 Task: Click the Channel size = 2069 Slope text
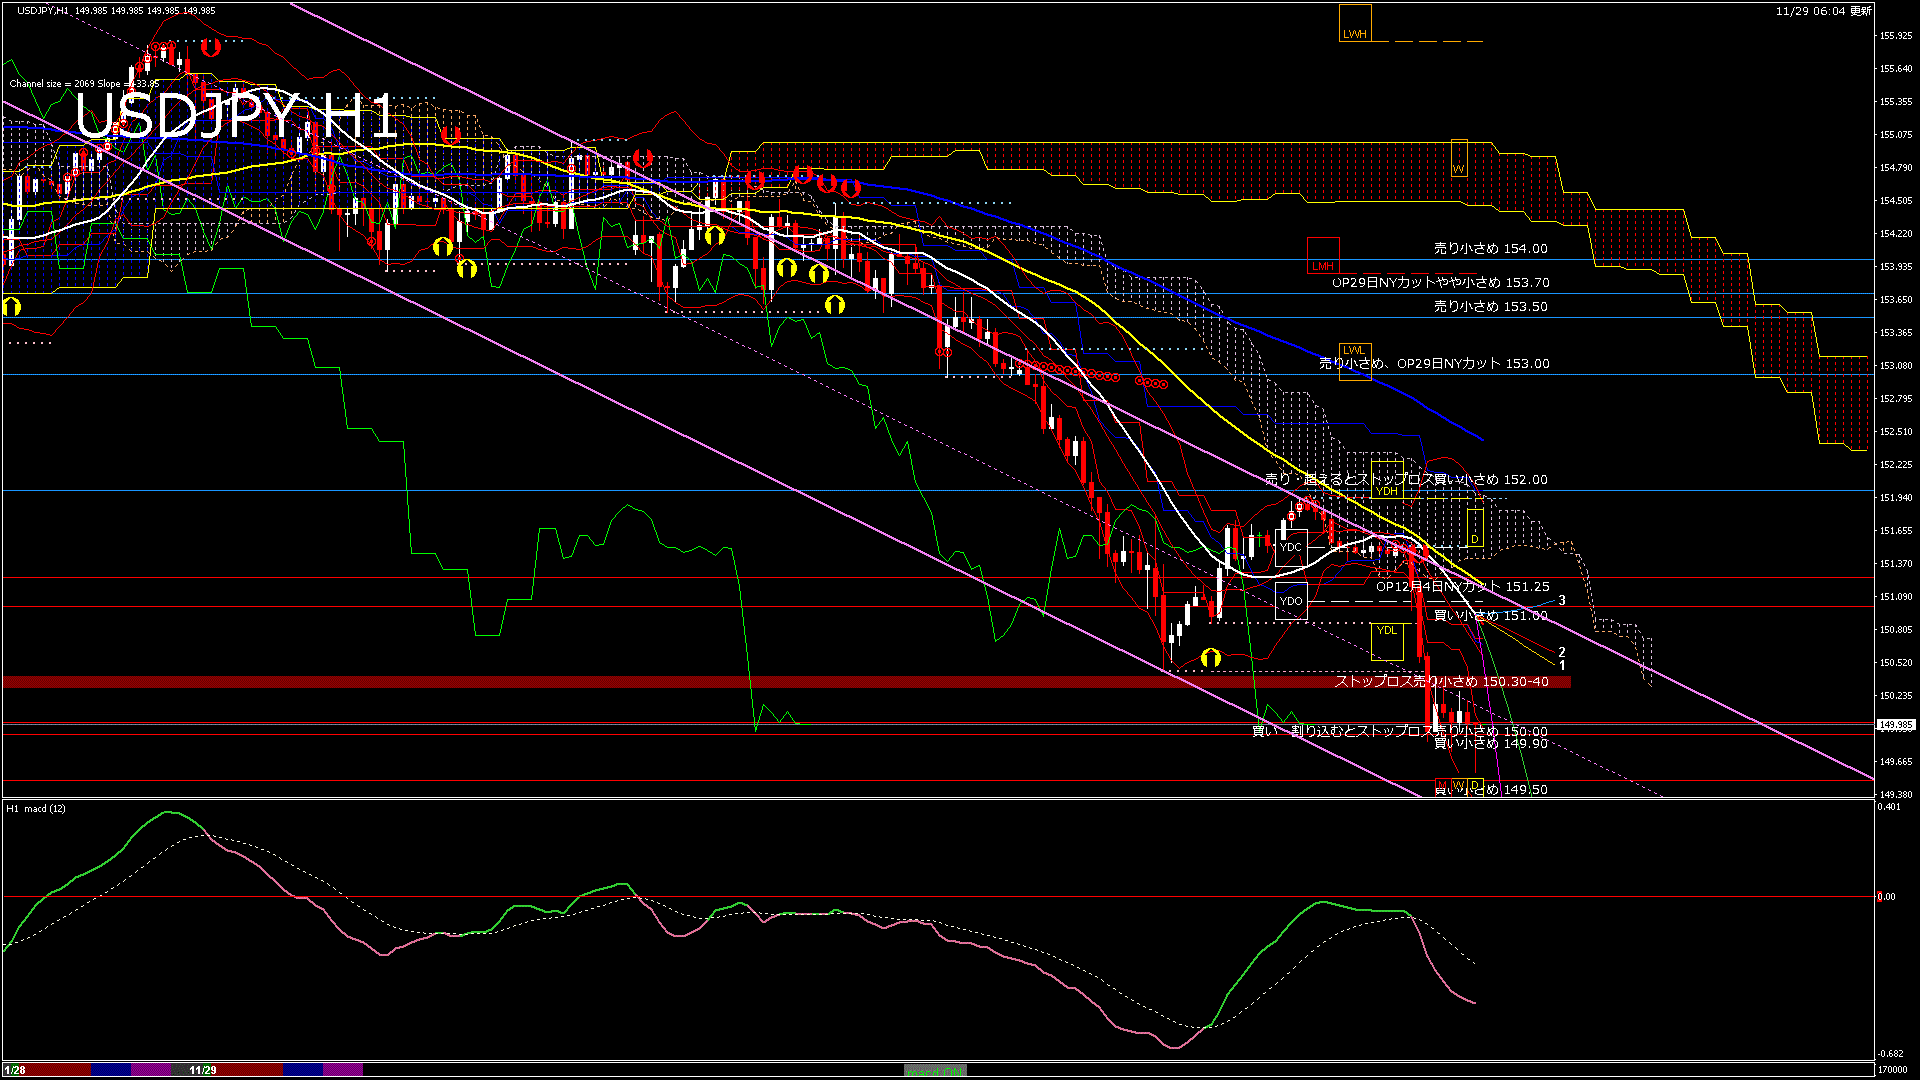[x=84, y=84]
